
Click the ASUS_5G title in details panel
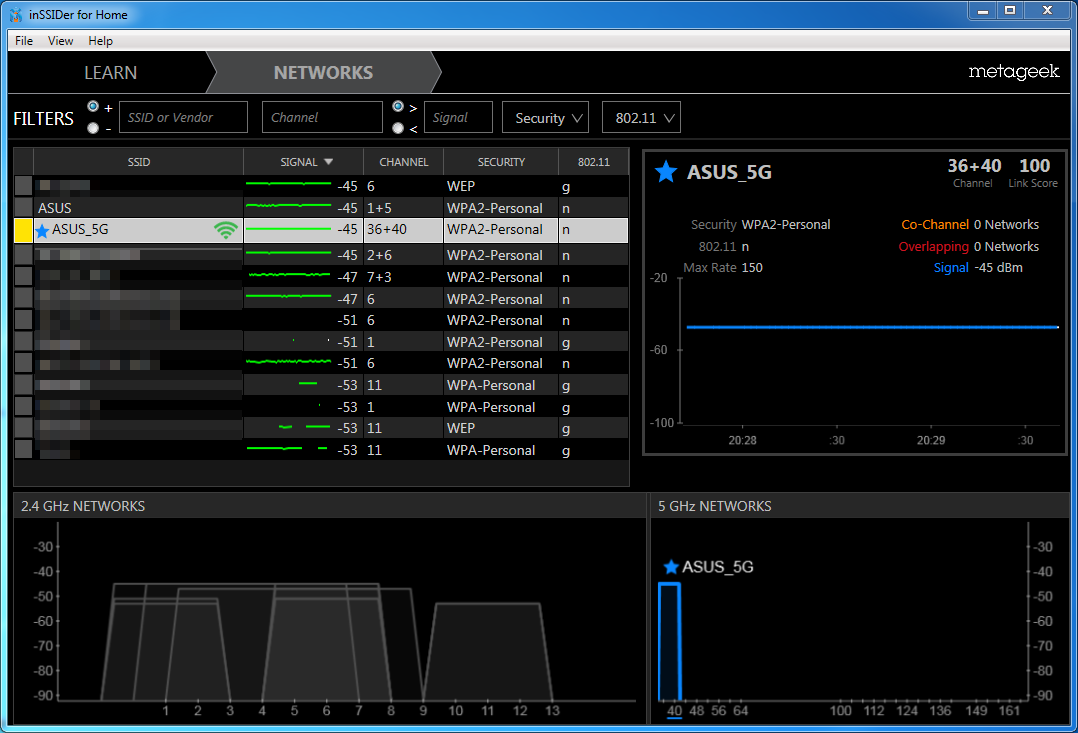pos(729,172)
